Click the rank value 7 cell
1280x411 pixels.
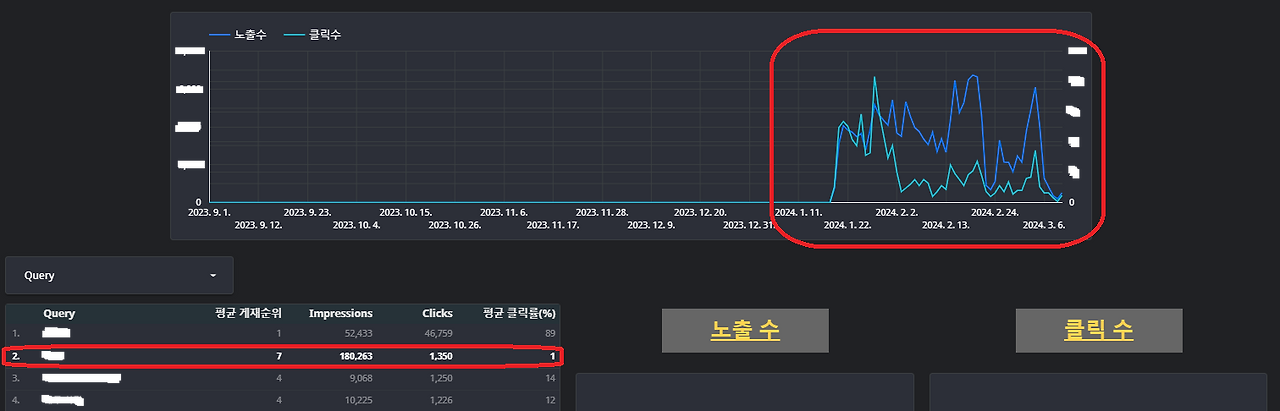pyautogui.click(x=280, y=355)
